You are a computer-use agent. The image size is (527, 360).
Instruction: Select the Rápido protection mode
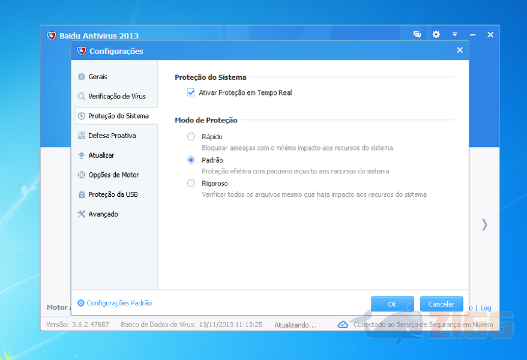coord(191,136)
